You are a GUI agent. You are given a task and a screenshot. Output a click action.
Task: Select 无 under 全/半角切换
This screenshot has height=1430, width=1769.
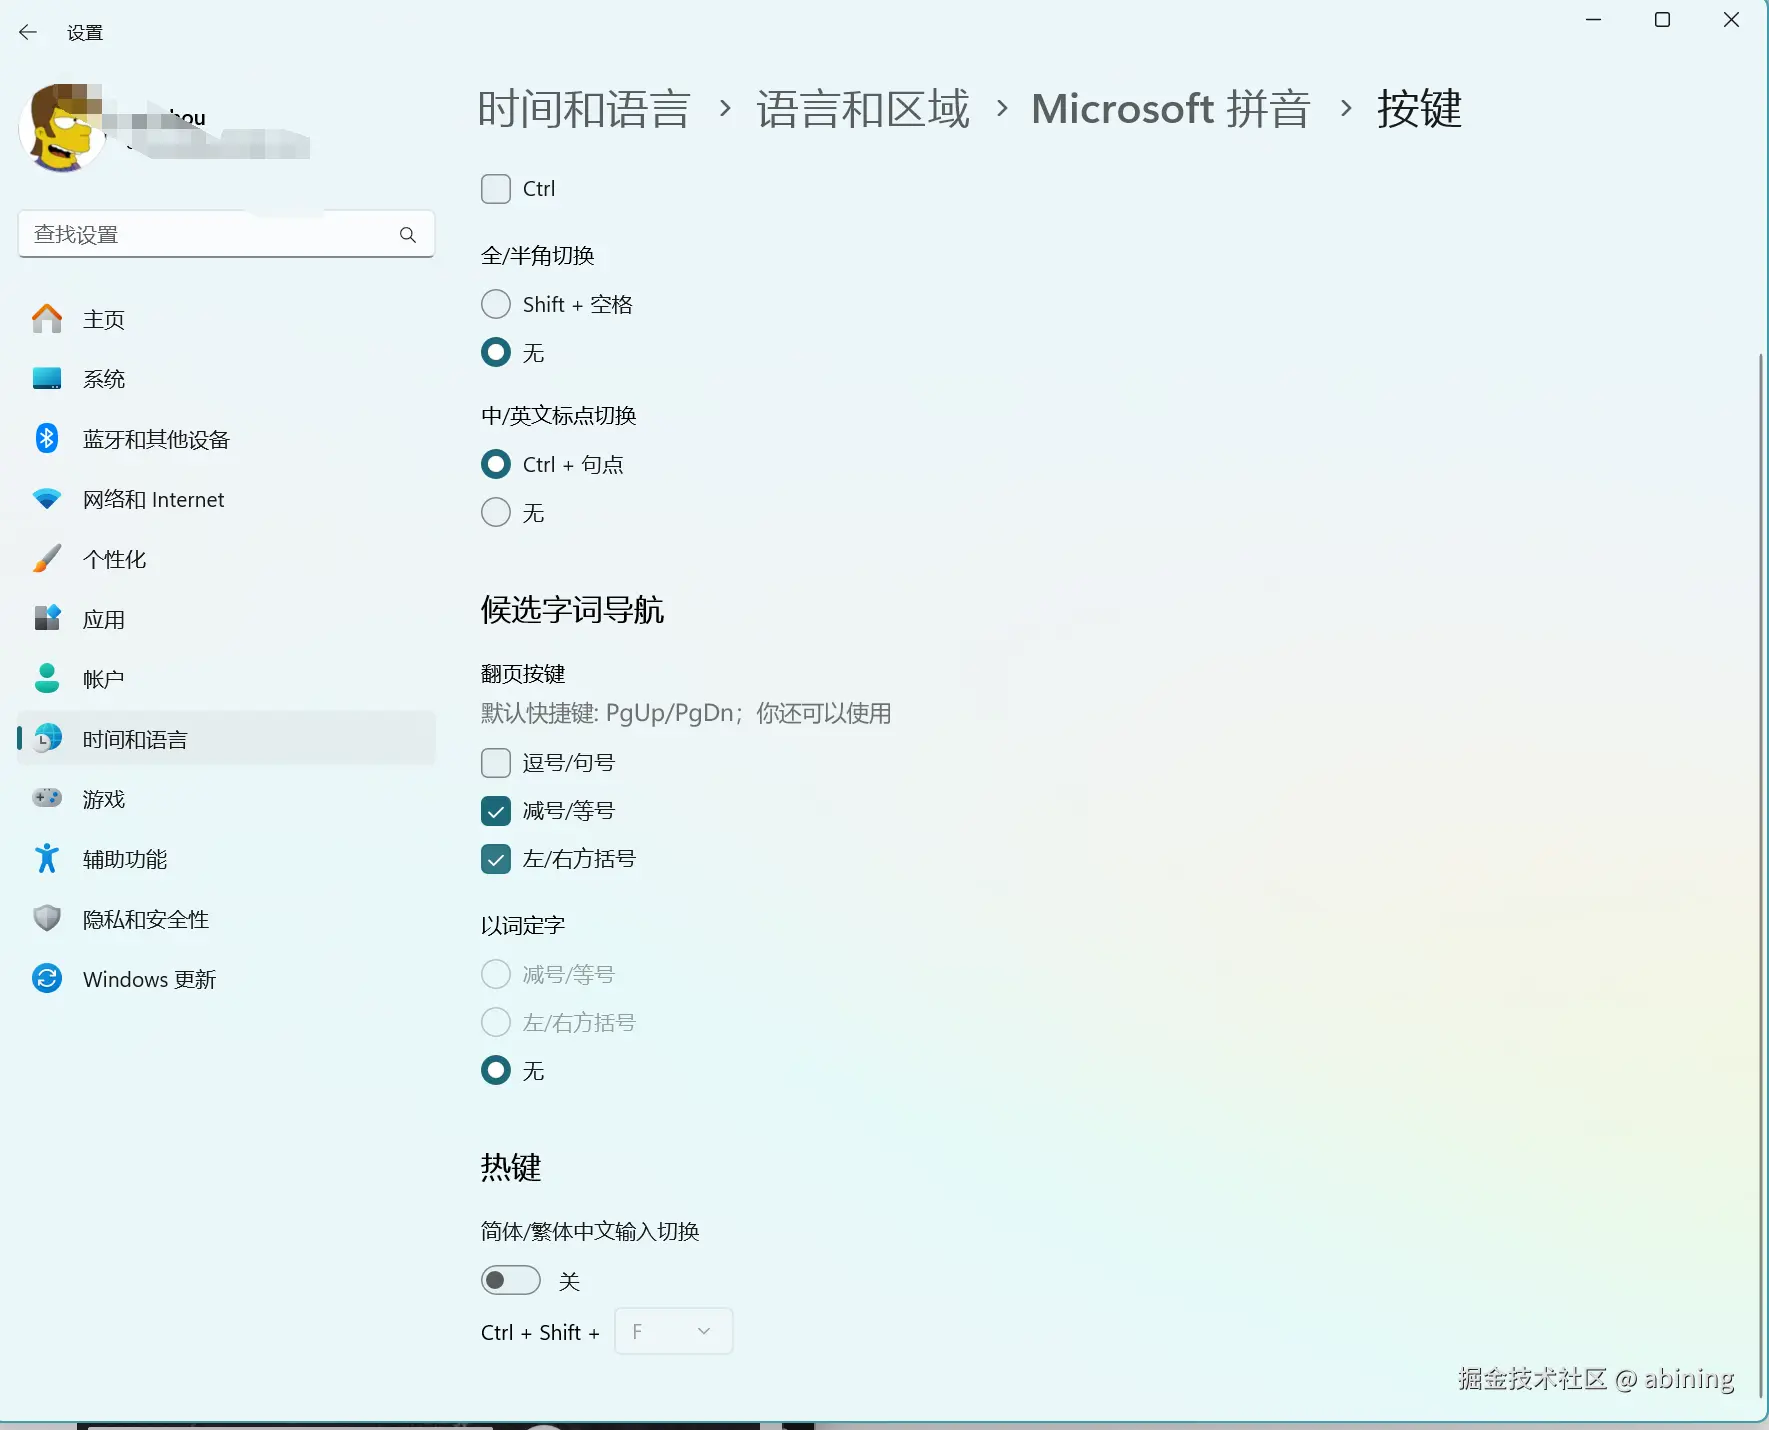point(496,352)
